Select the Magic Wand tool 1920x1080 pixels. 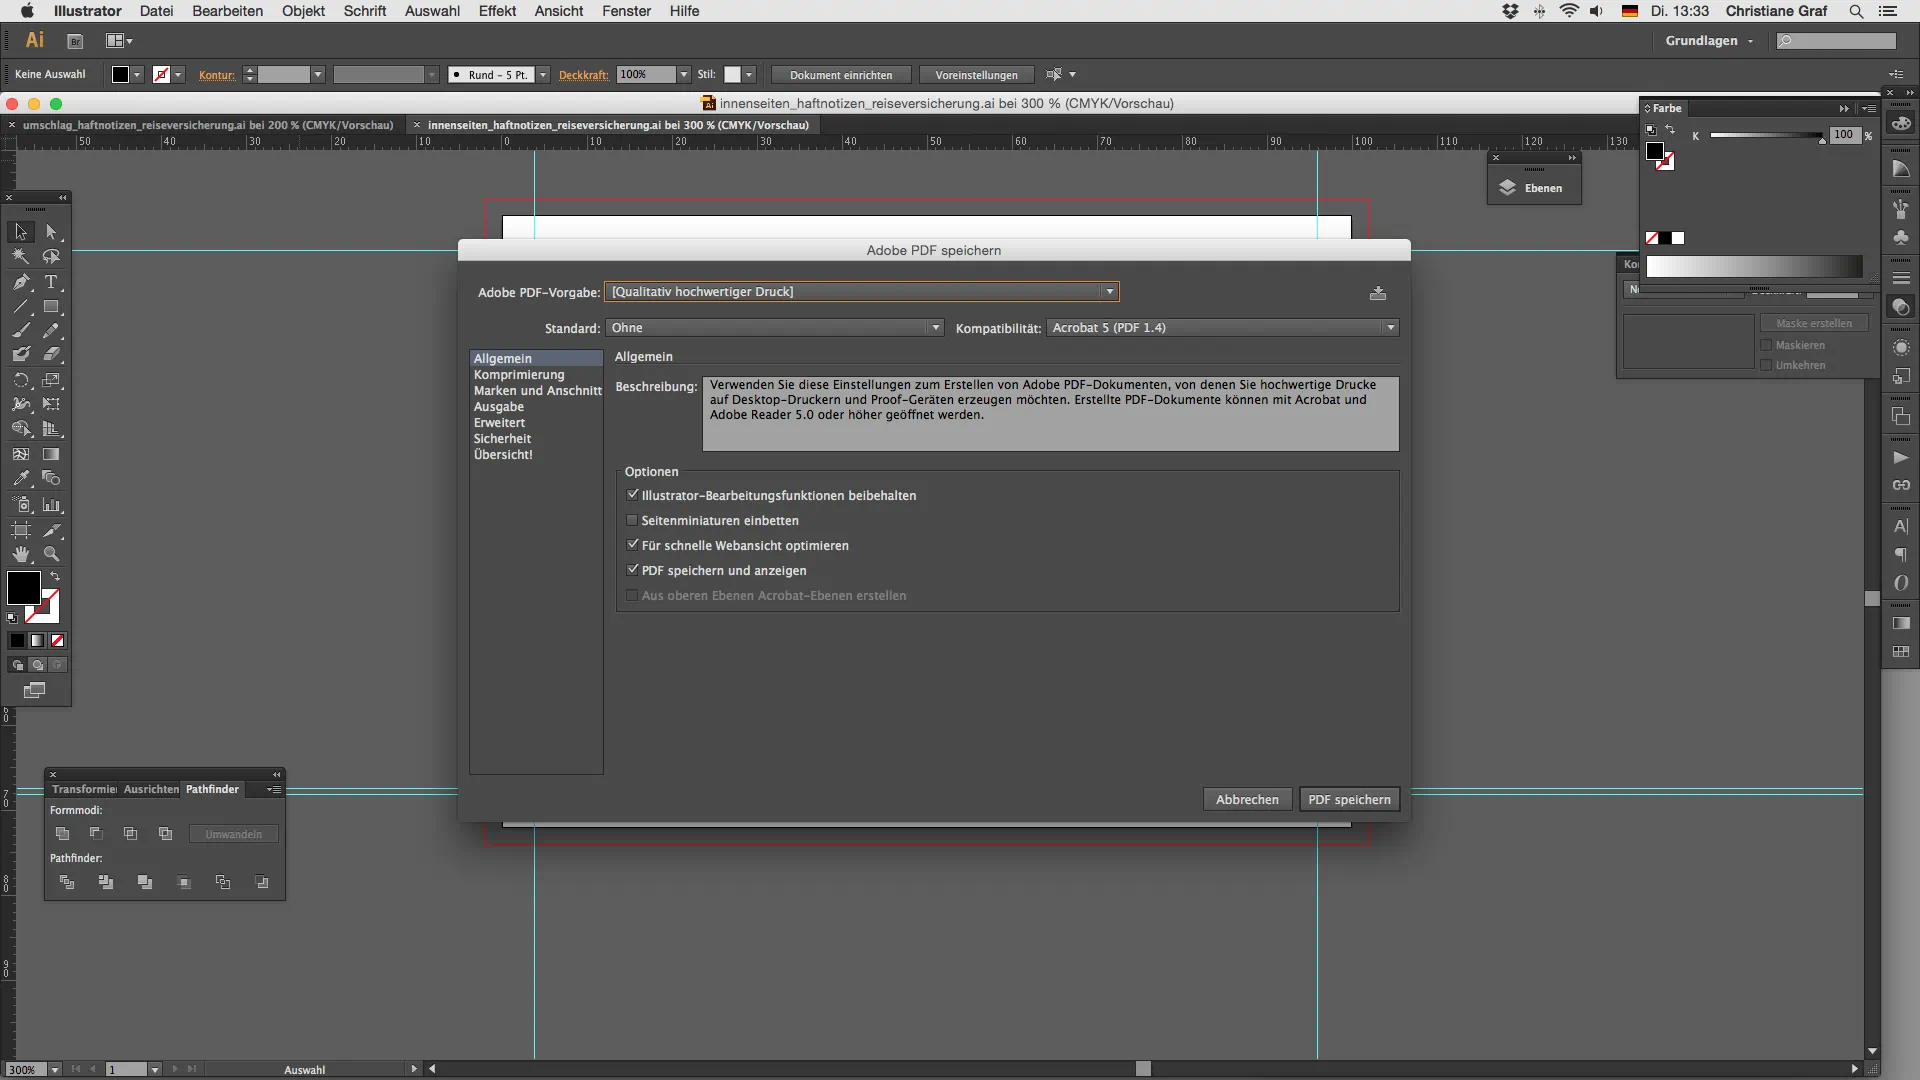tap(21, 257)
